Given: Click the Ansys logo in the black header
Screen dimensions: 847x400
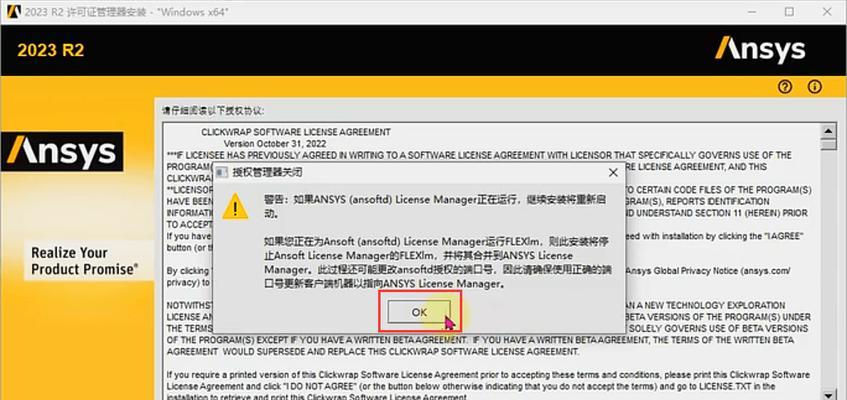Looking at the screenshot, I should (760, 50).
